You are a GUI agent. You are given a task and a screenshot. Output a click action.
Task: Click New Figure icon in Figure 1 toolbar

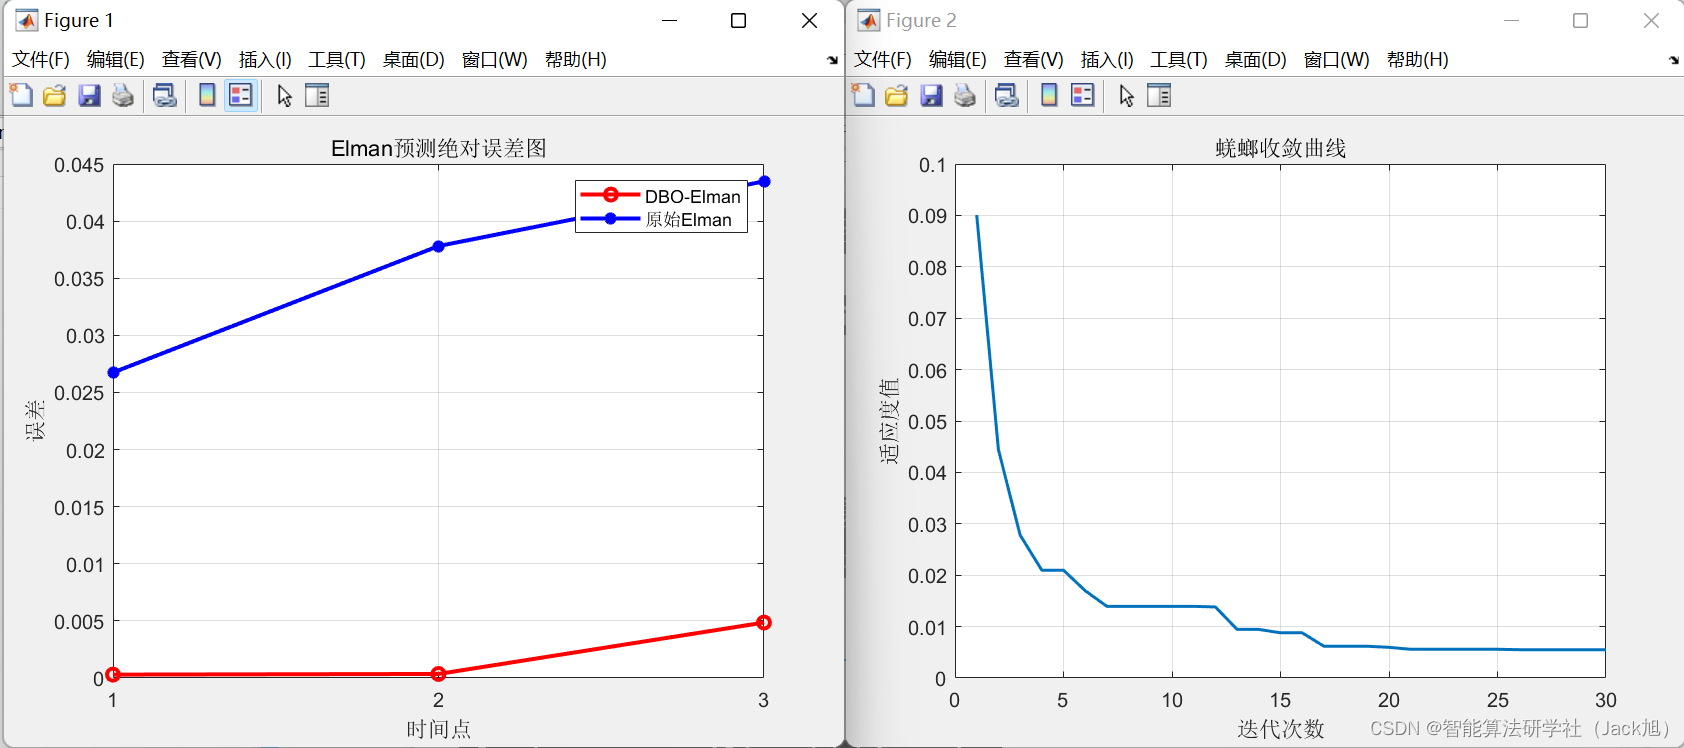pyautogui.click(x=21, y=96)
